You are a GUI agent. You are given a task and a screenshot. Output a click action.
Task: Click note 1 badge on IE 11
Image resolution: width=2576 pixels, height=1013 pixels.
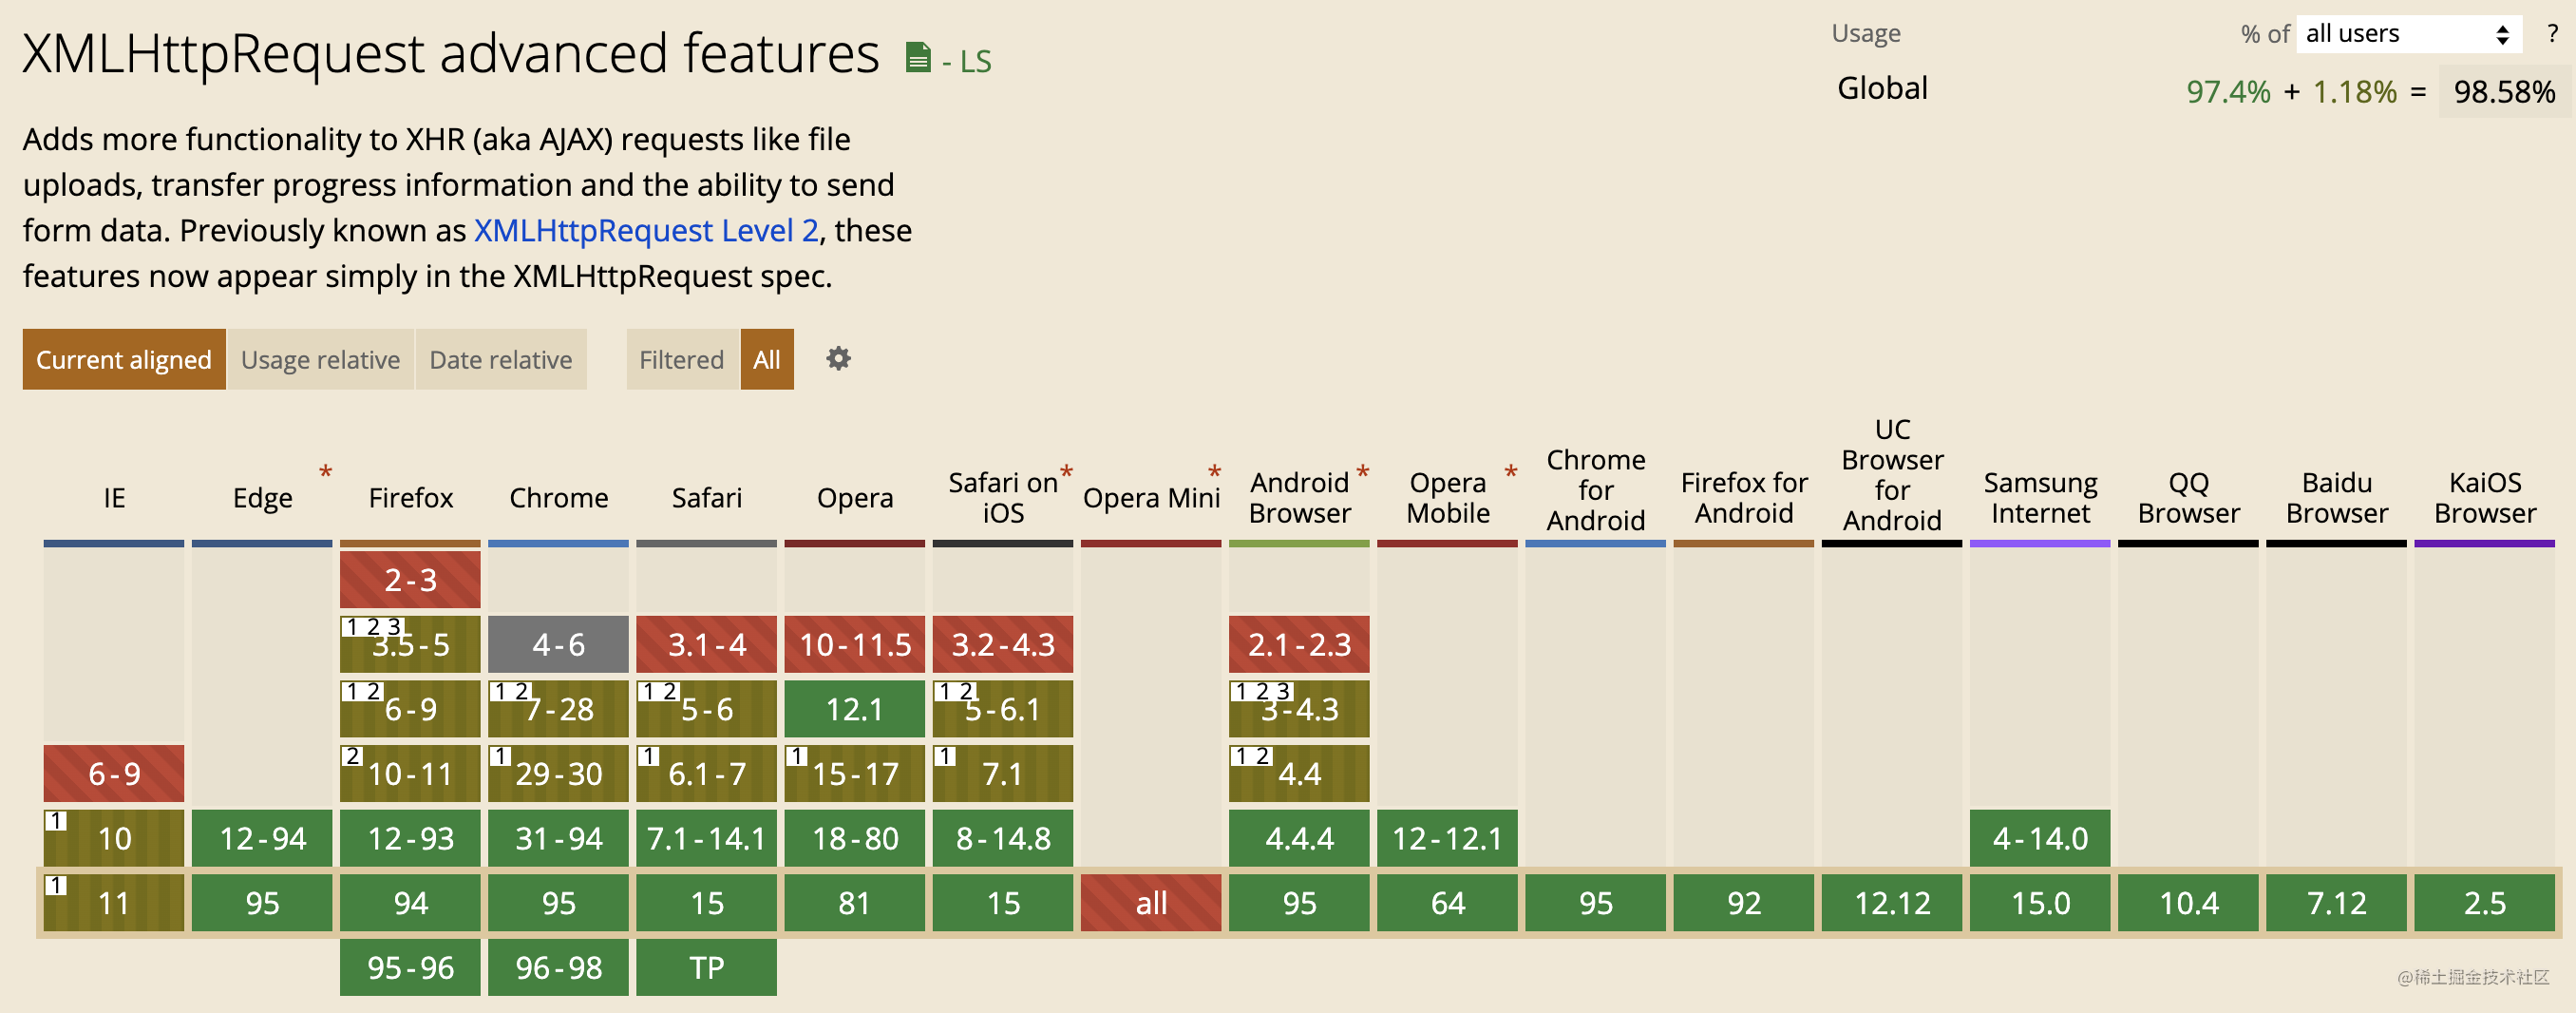point(56,886)
